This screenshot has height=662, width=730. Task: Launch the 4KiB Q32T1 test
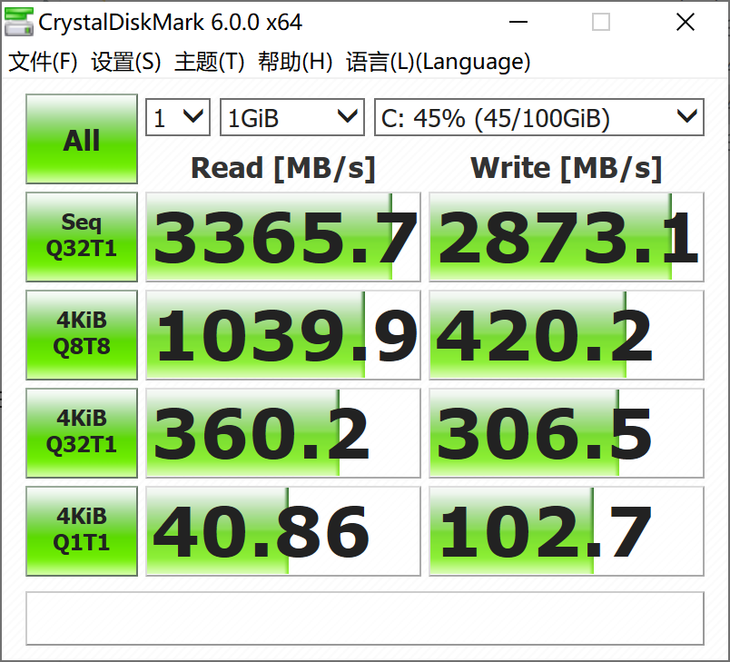[81, 432]
